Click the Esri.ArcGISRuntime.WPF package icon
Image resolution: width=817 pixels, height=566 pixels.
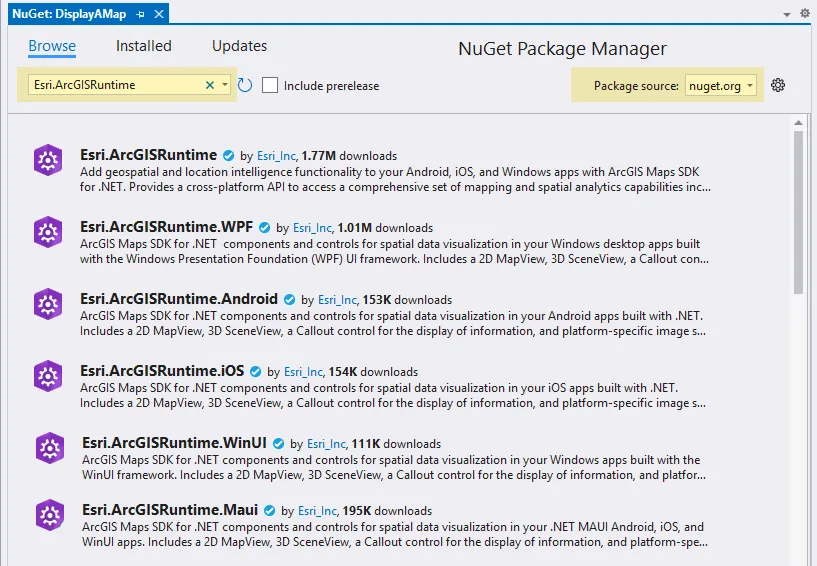[48, 232]
